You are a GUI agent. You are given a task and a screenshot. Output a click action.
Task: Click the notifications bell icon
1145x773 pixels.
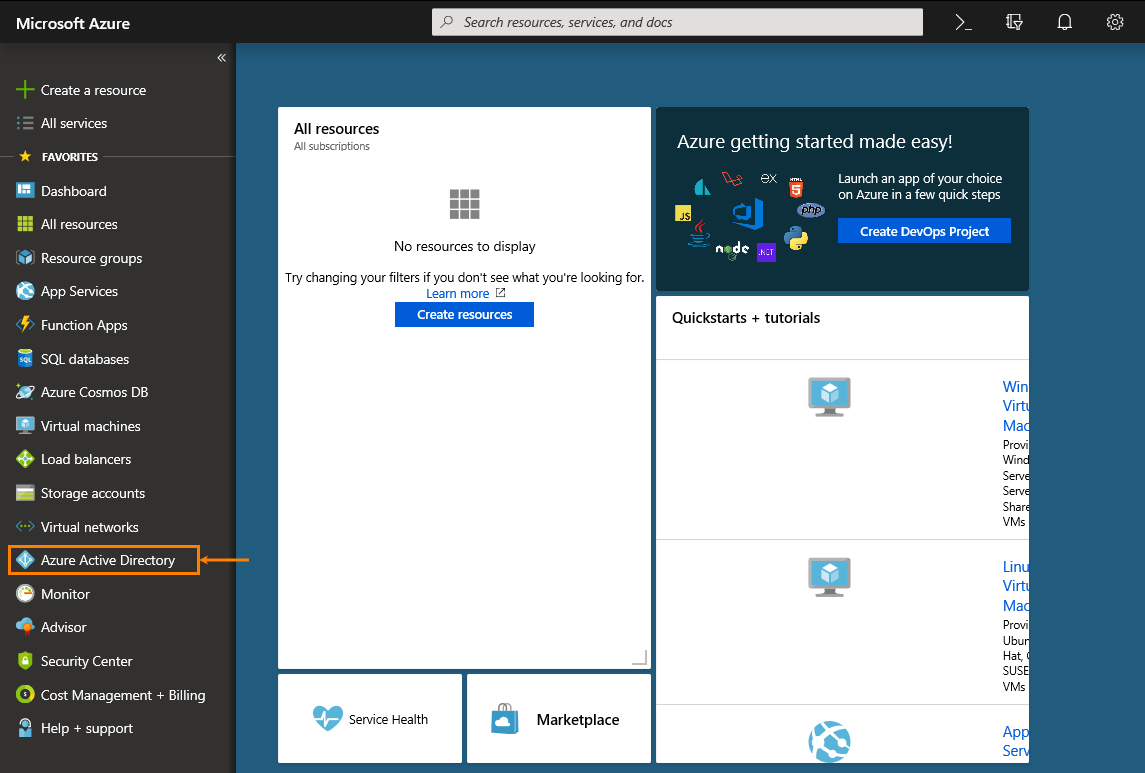click(x=1065, y=22)
